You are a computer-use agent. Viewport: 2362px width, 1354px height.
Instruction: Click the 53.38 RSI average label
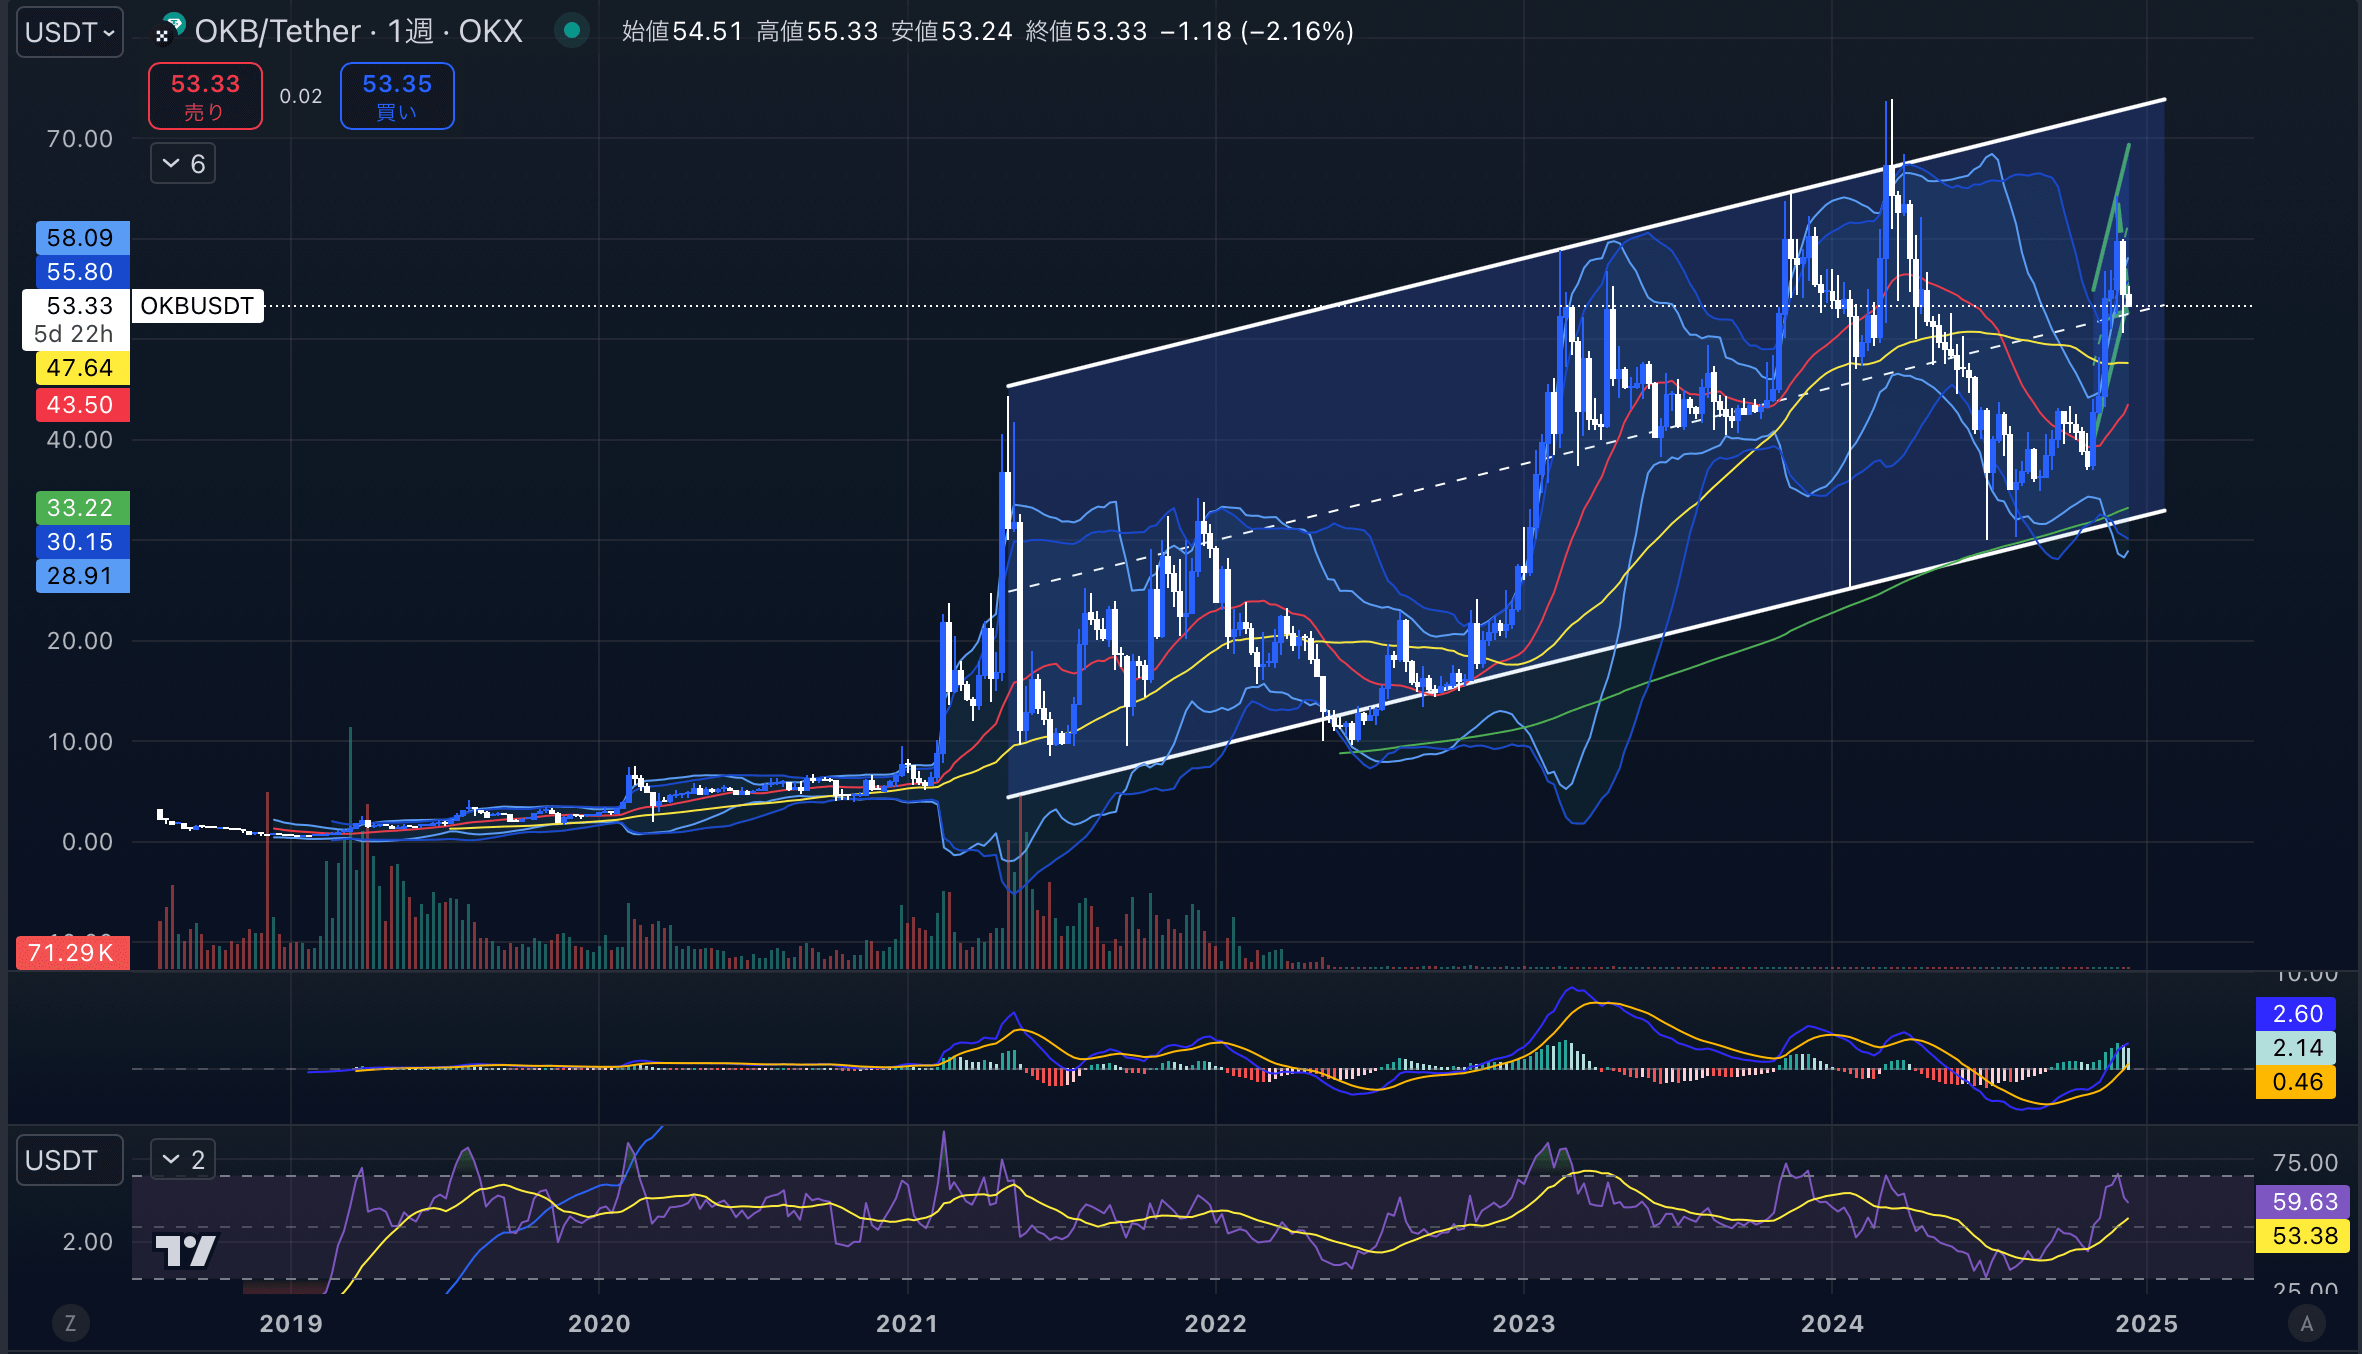point(2304,1236)
